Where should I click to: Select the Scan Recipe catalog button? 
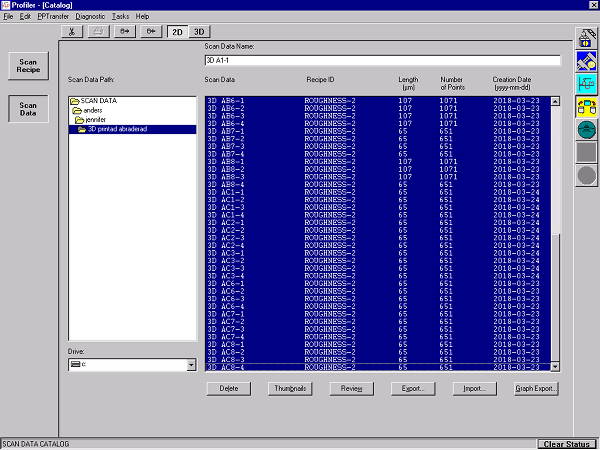point(28,66)
